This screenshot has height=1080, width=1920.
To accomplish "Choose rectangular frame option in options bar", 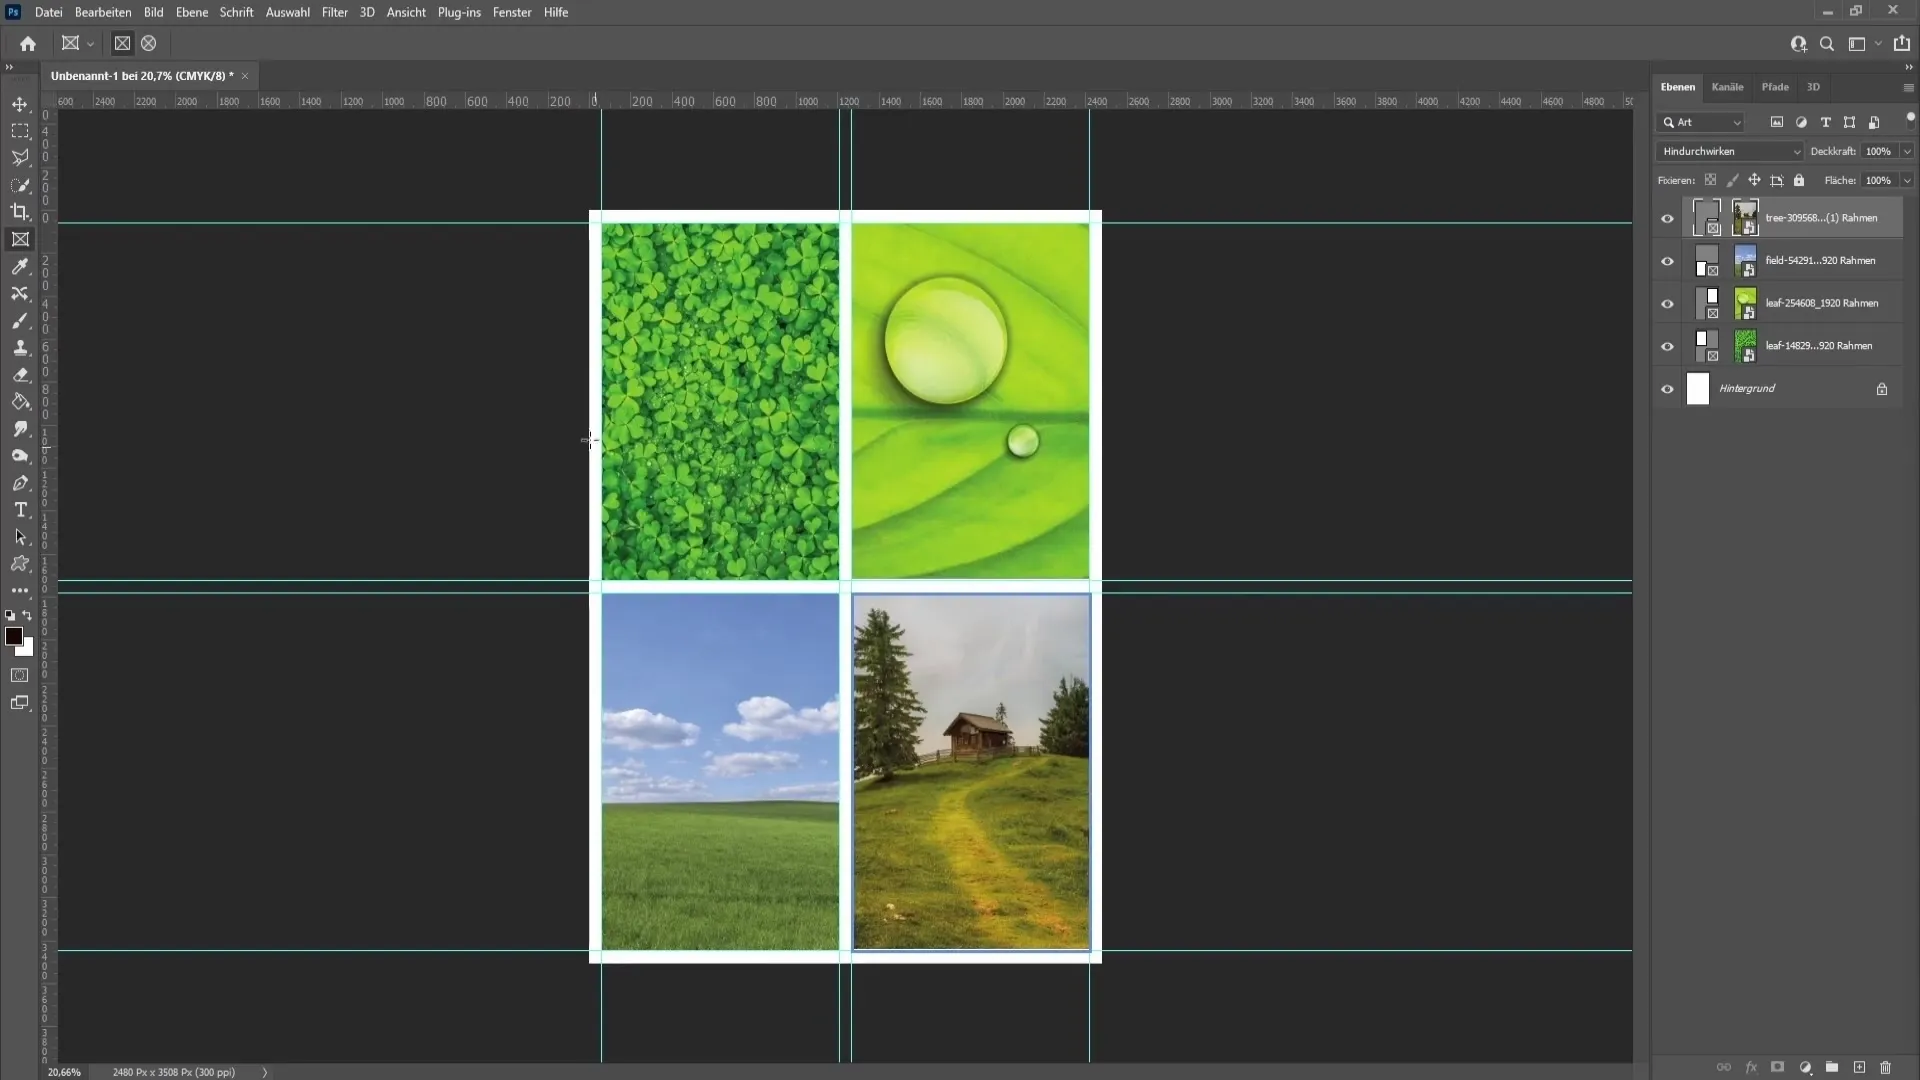I will 122,43.
